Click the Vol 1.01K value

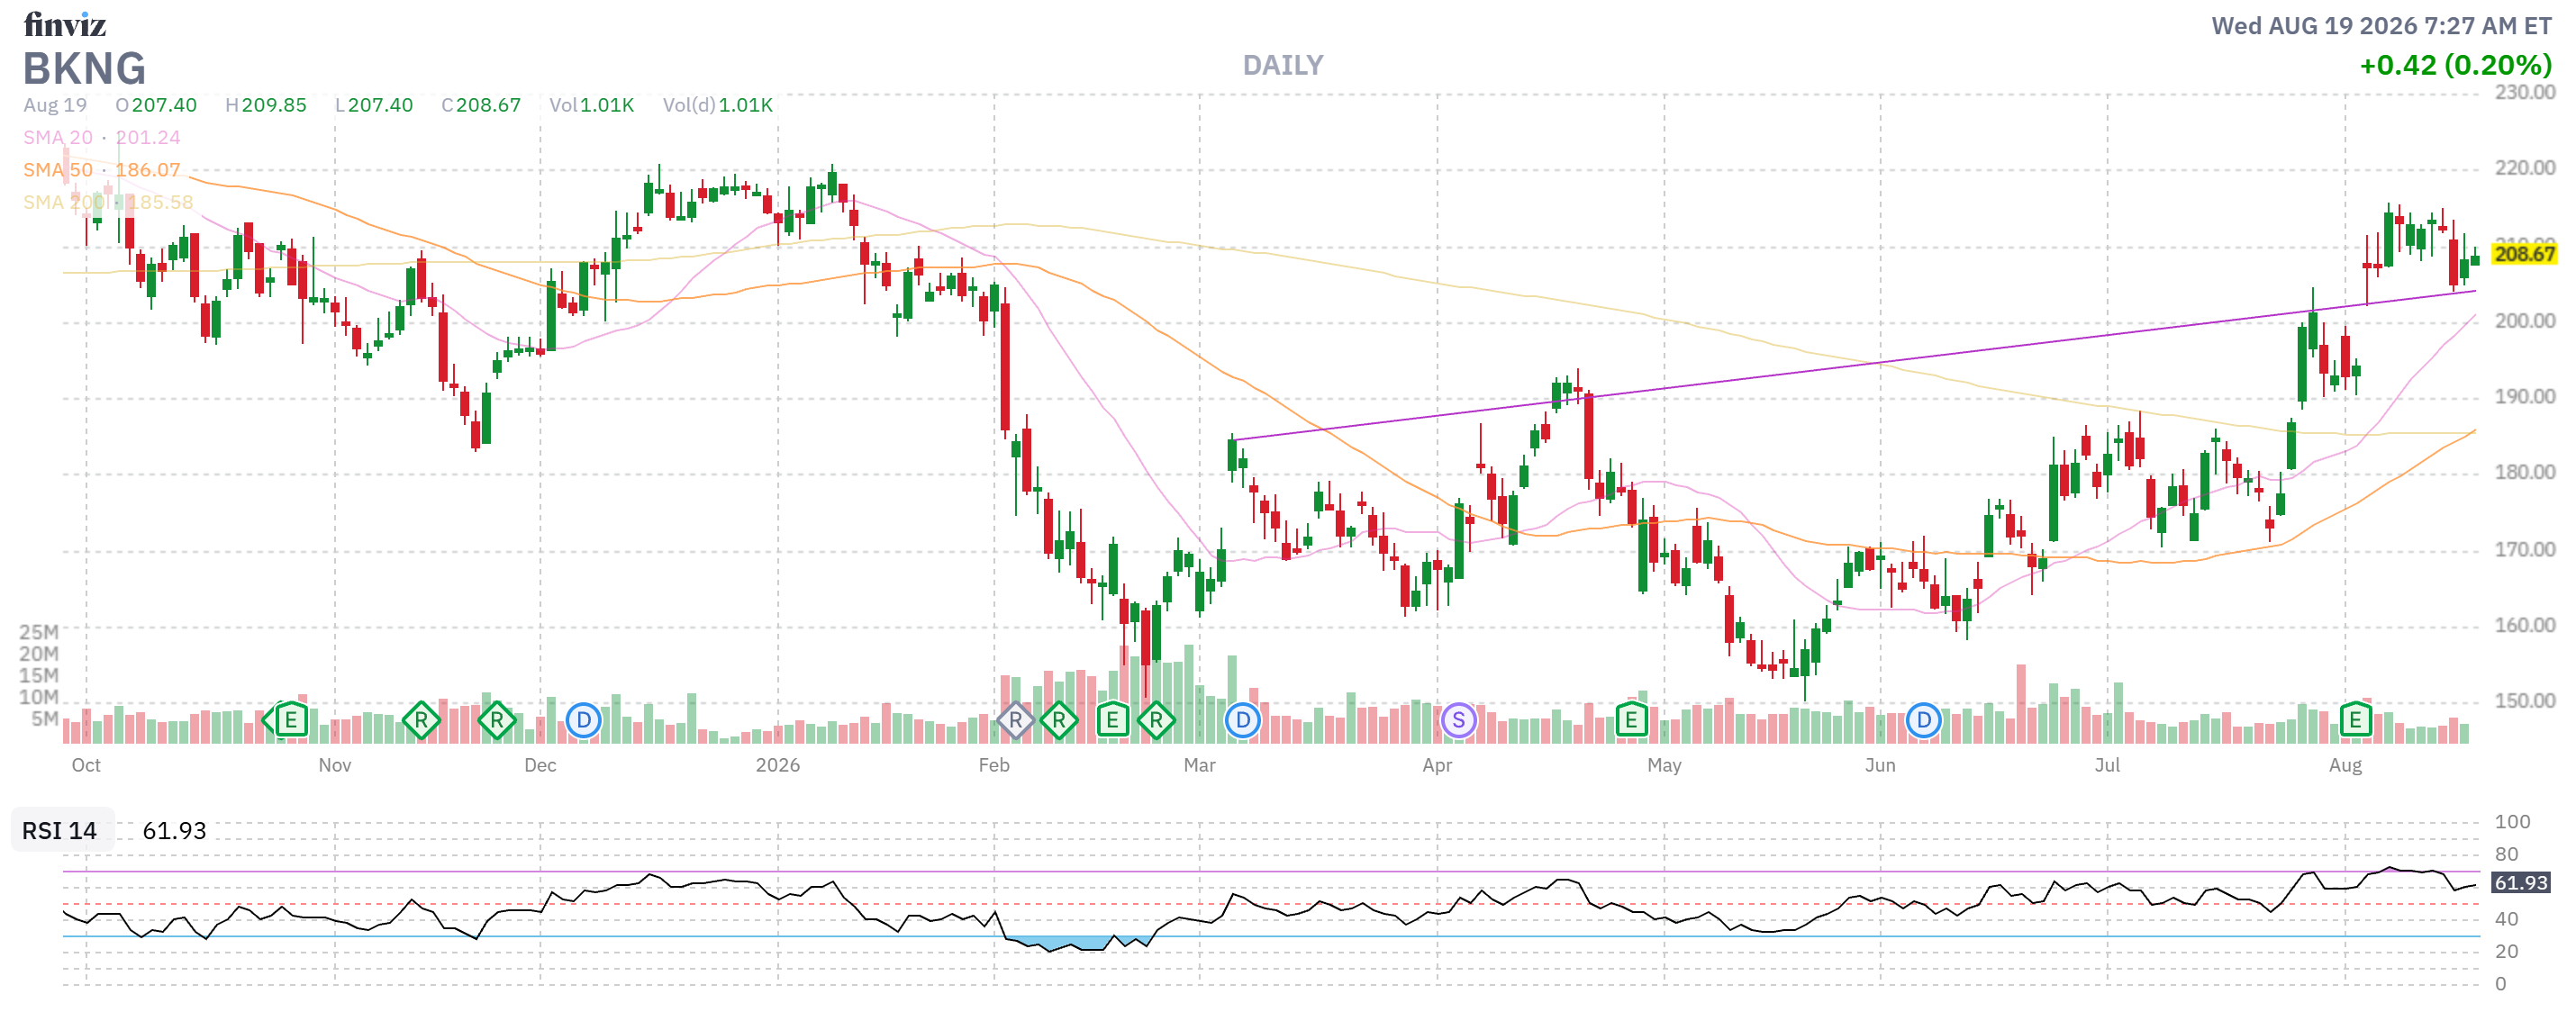click(x=592, y=105)
